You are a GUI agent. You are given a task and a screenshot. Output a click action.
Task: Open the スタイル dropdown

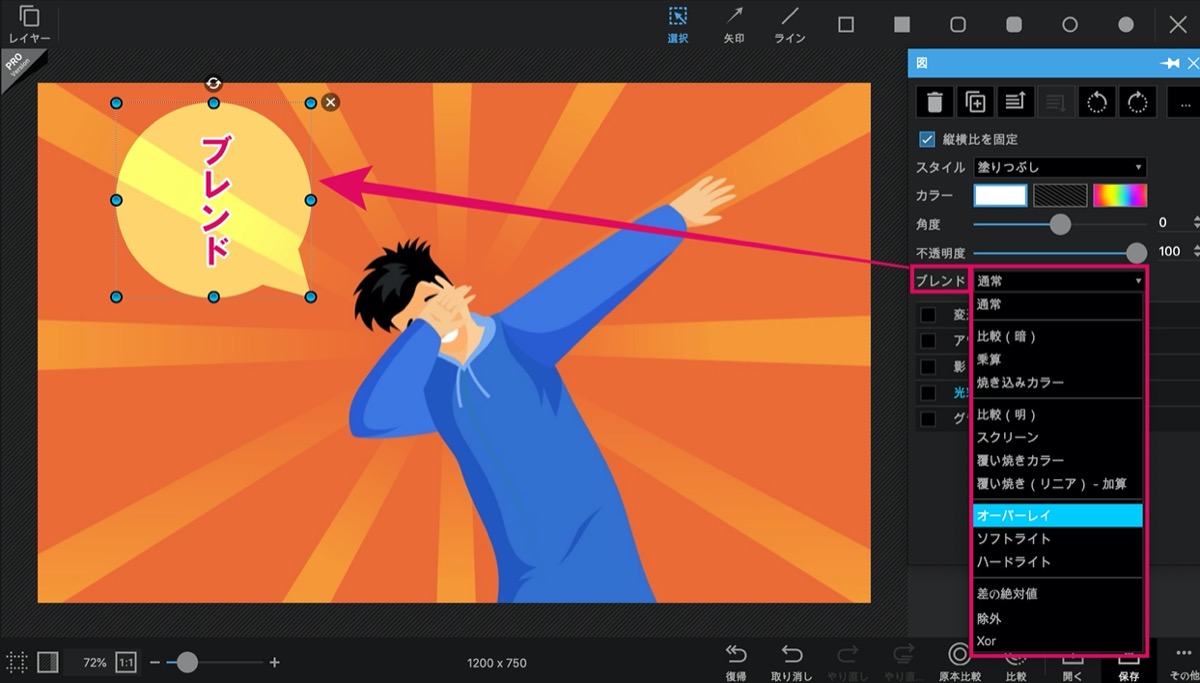click(x=1060, y=167)
